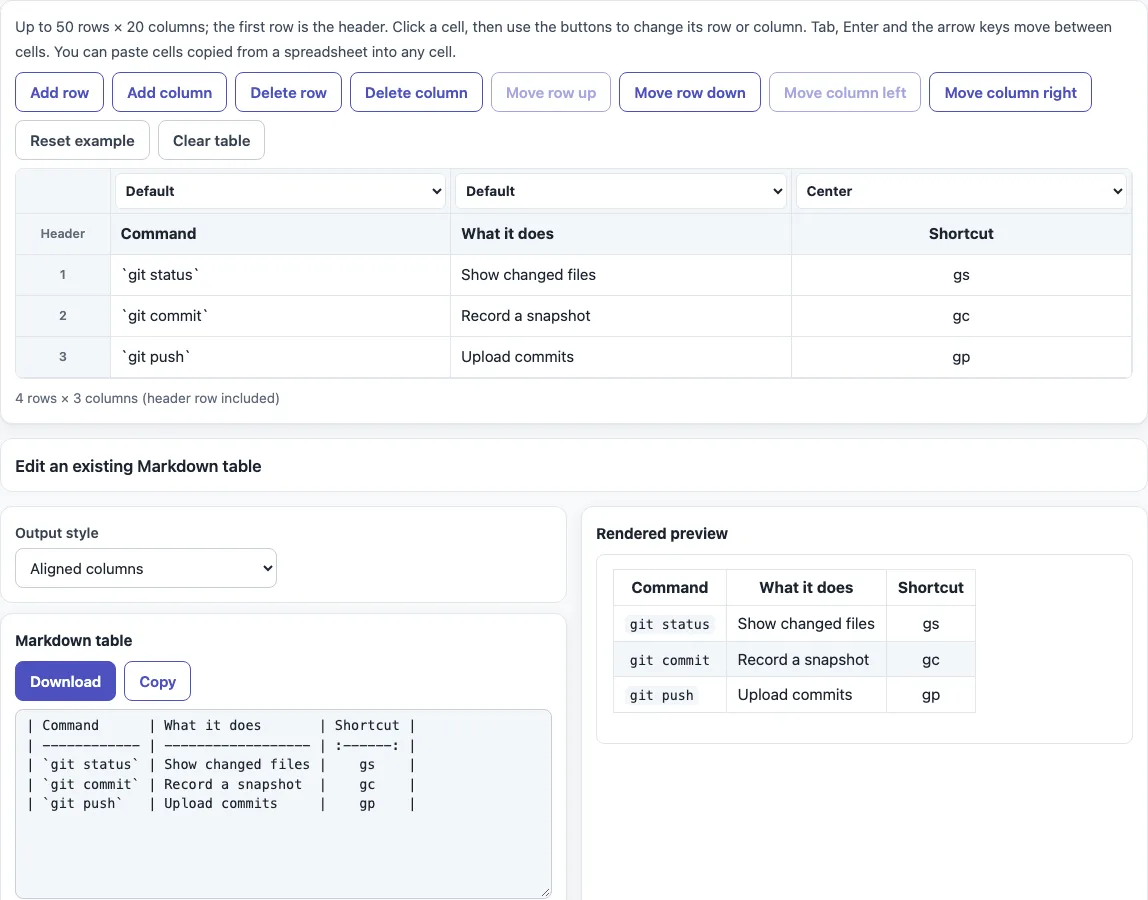Select the gp shortcut editor cell
This screenshot has height=900, width=1148.
click(961, 357)
